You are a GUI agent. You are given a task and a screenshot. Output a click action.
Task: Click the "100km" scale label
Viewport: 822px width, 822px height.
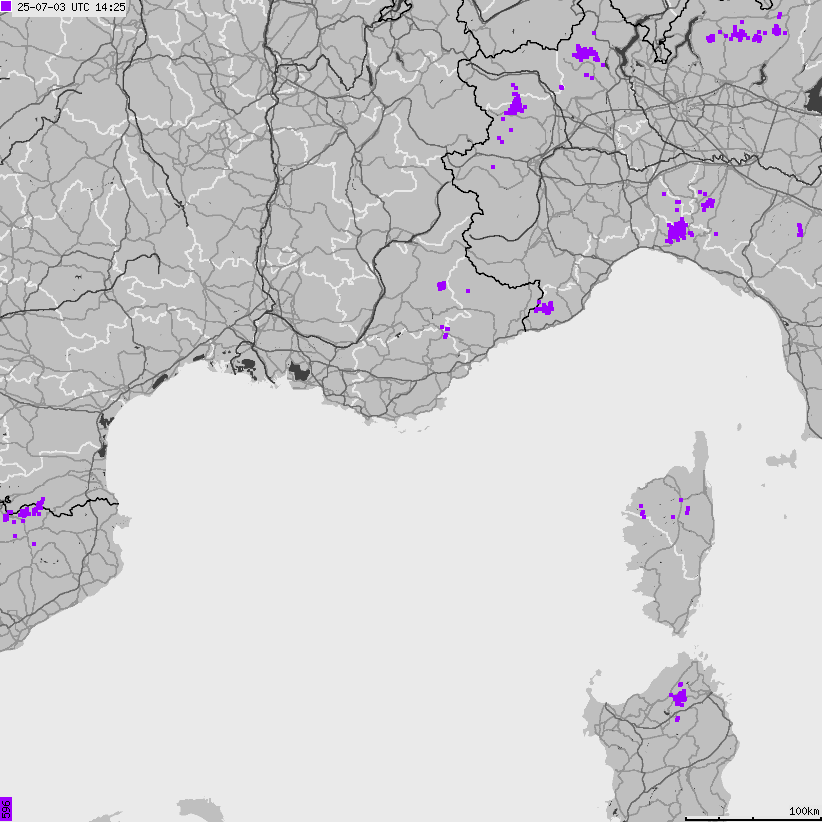[804, 811]
